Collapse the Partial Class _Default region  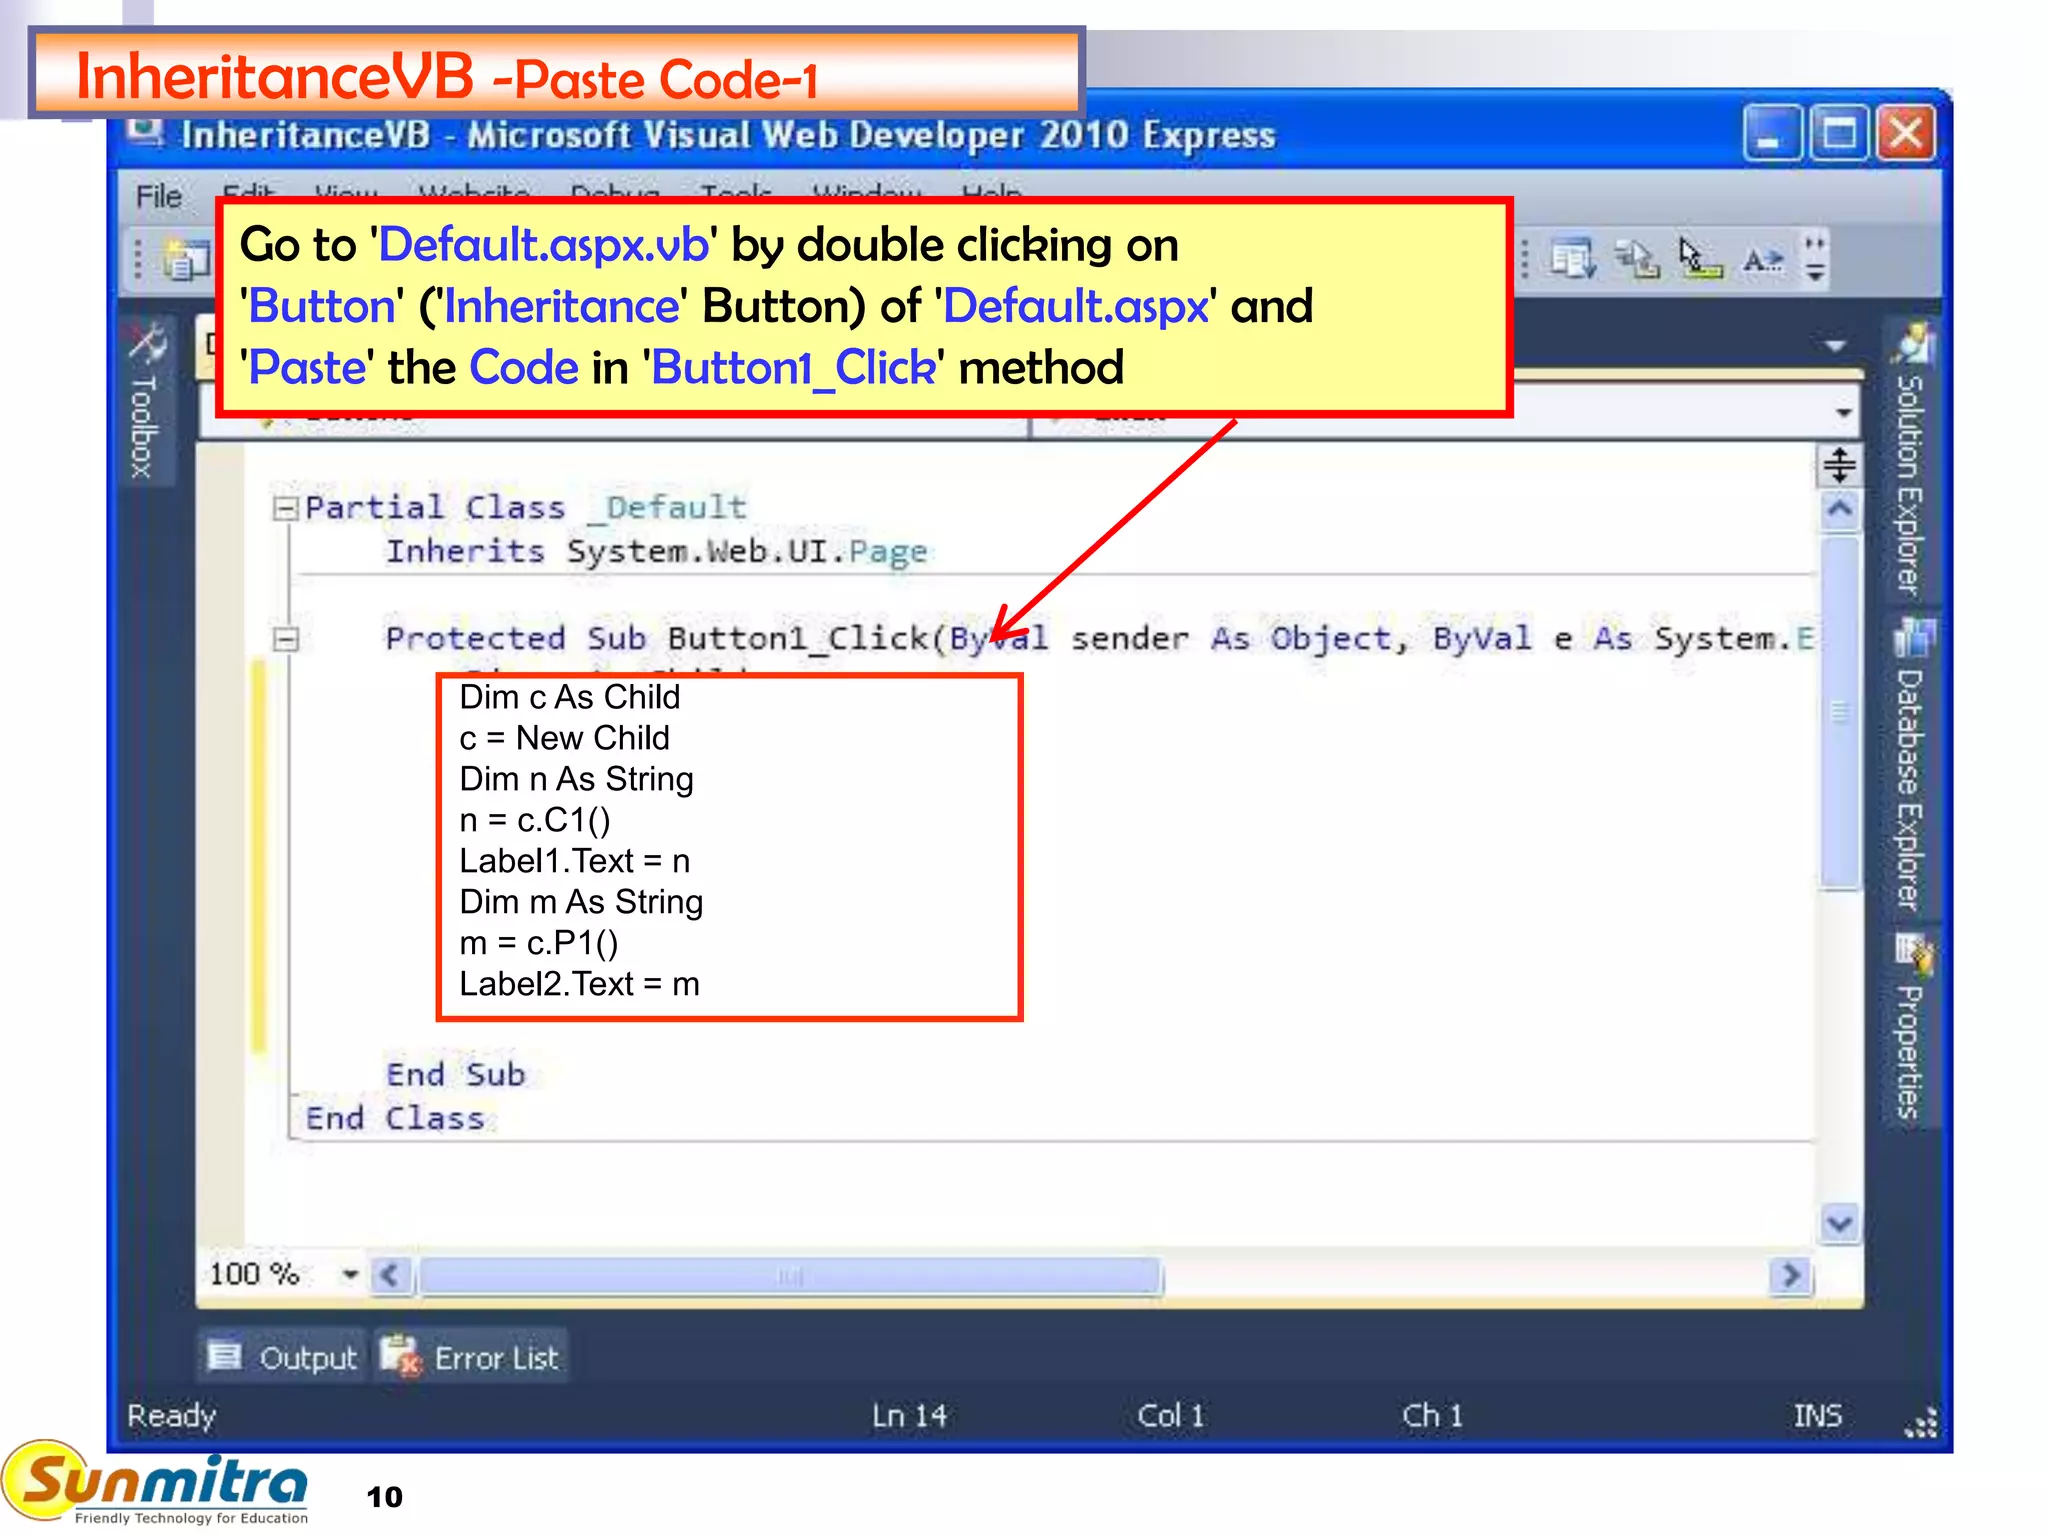coord(286,509)
